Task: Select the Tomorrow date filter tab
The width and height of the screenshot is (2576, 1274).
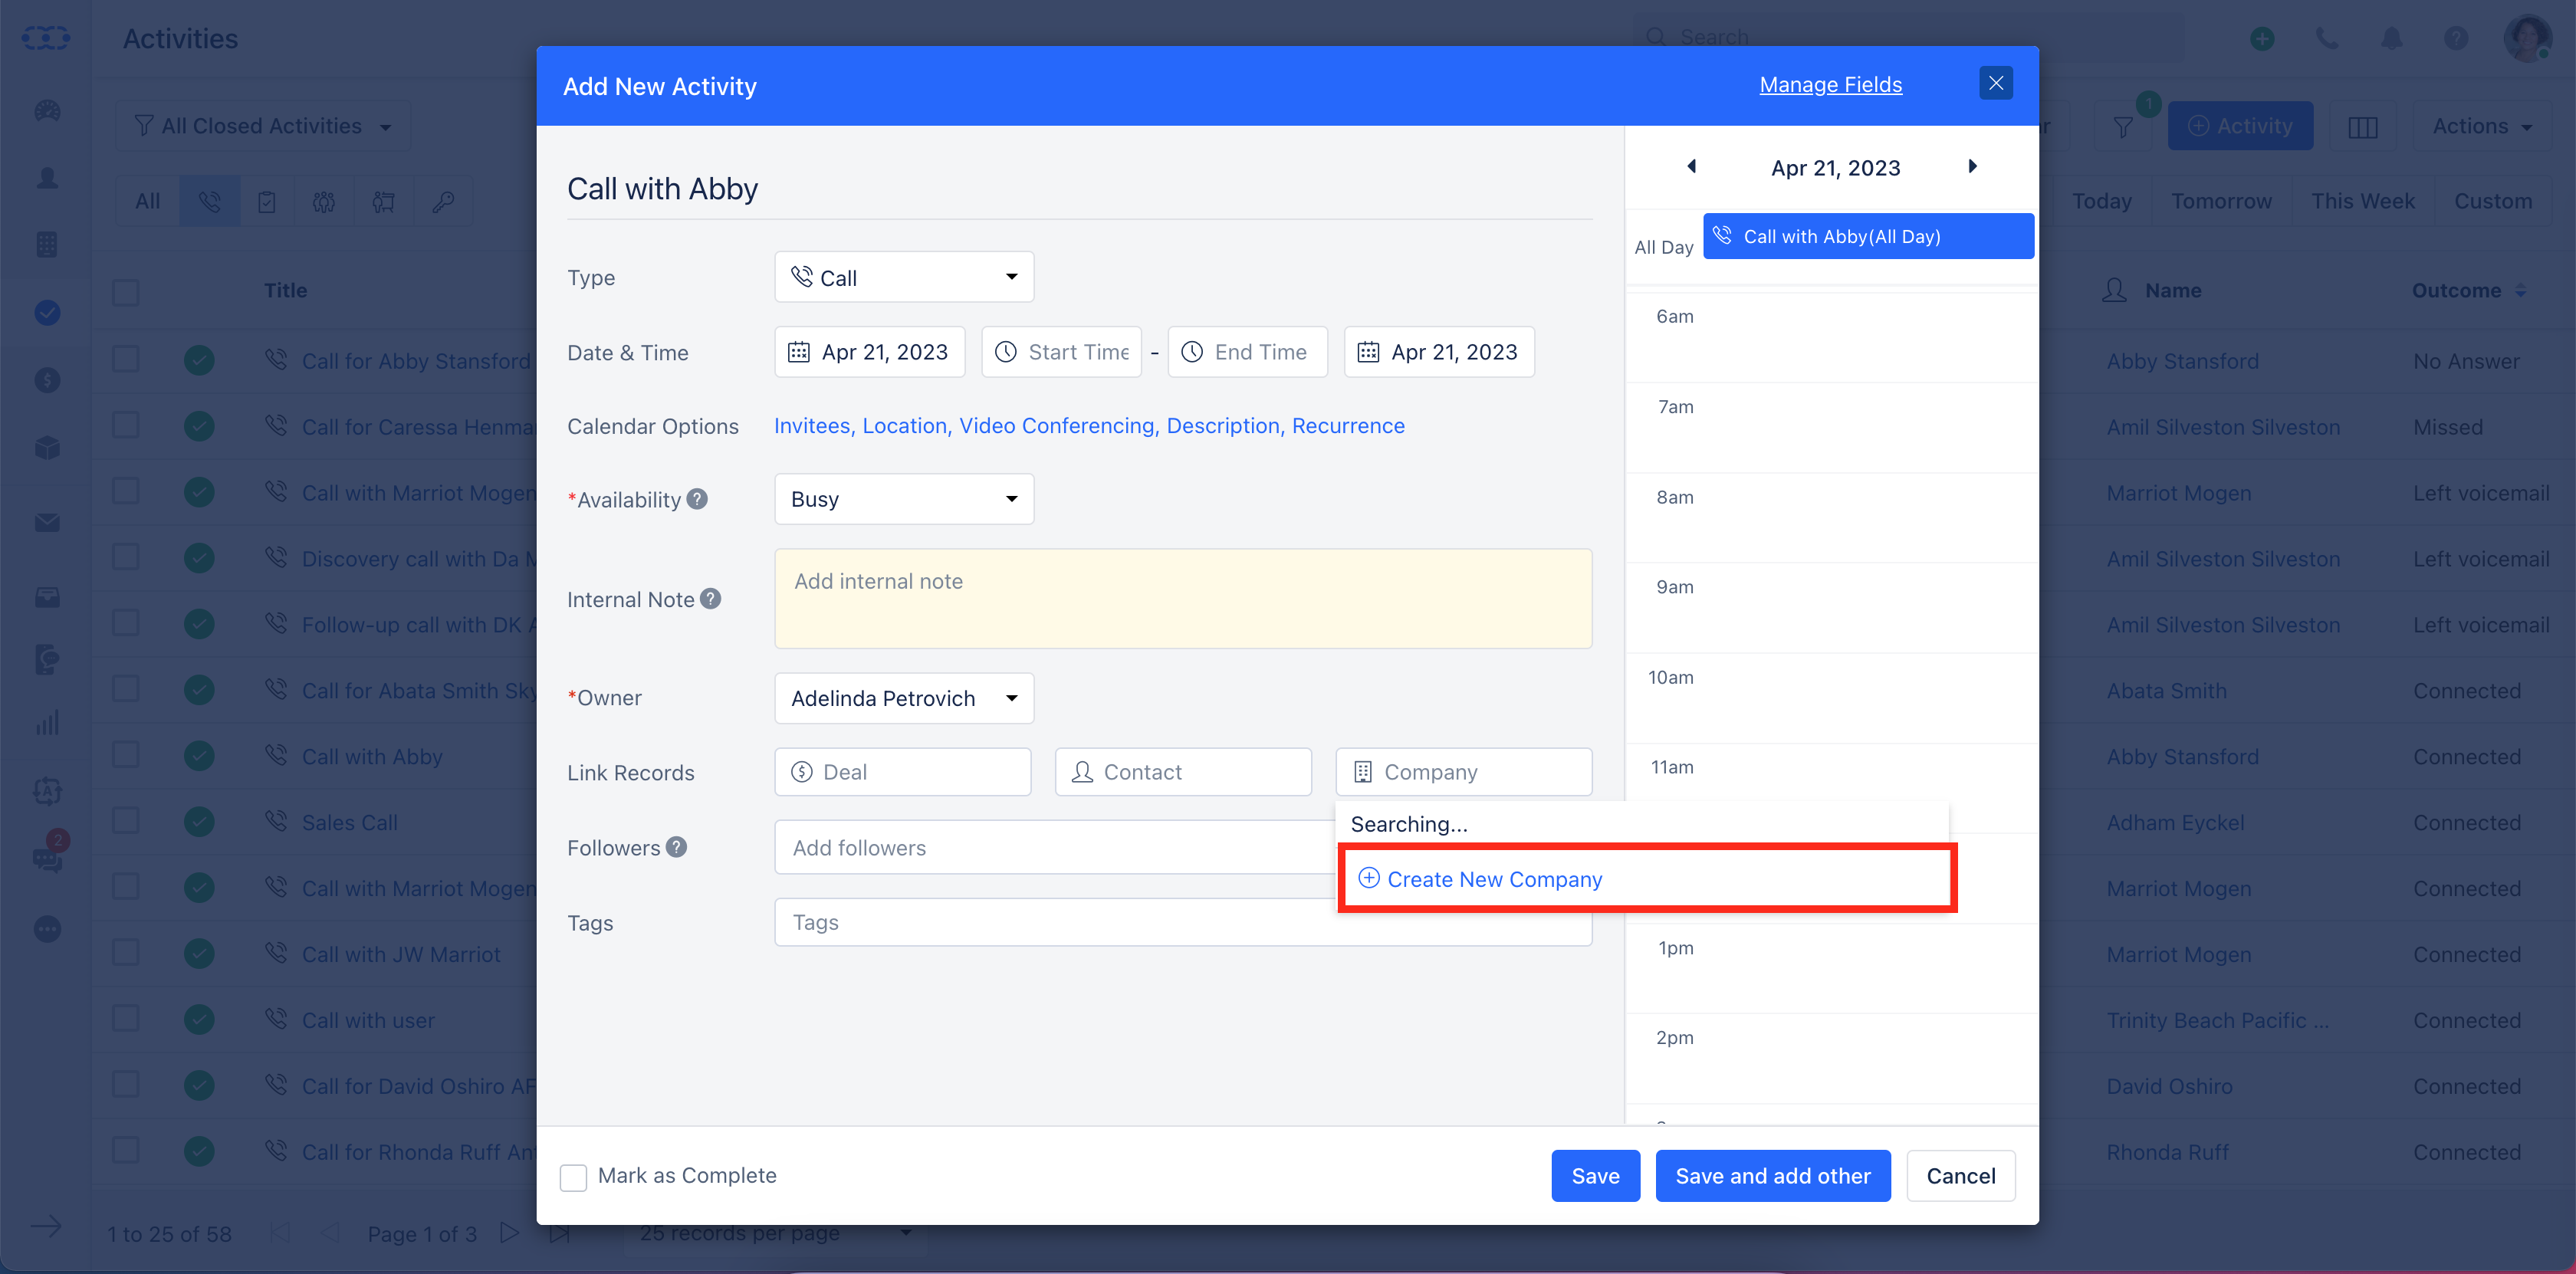Action: [x=2221, y=201]
